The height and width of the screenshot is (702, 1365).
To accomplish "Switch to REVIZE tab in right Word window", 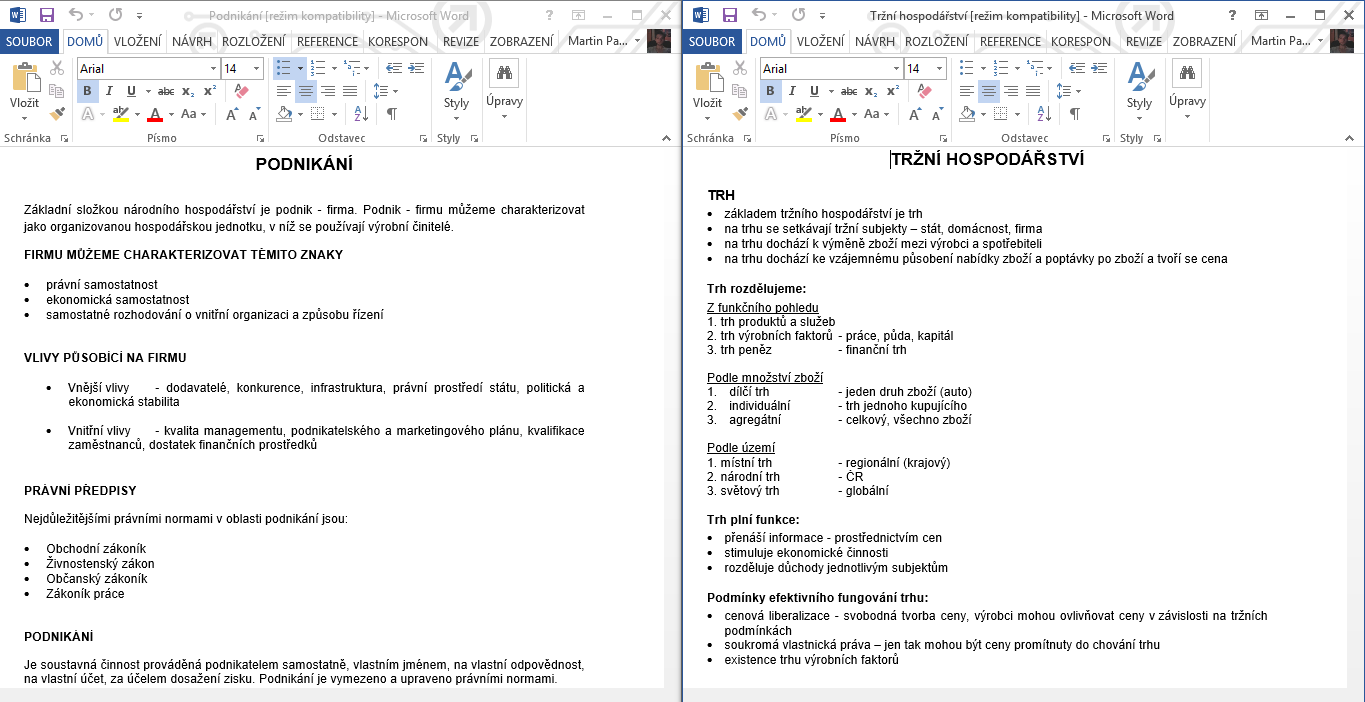I will click(1144, 41).
